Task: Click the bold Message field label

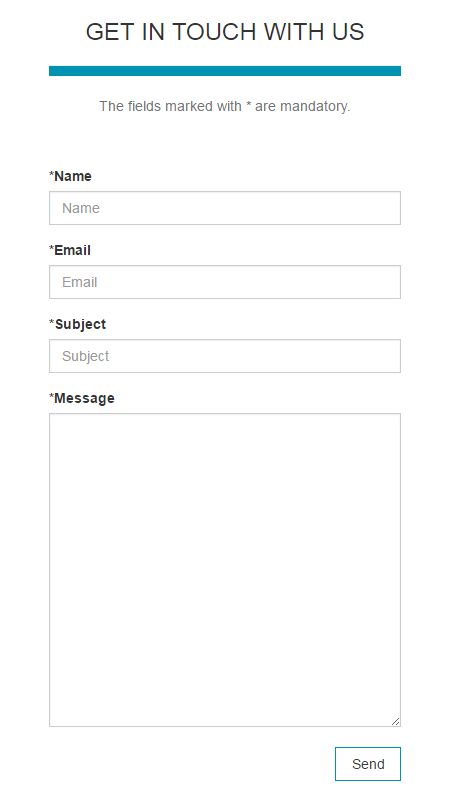Action: [84, 398]
